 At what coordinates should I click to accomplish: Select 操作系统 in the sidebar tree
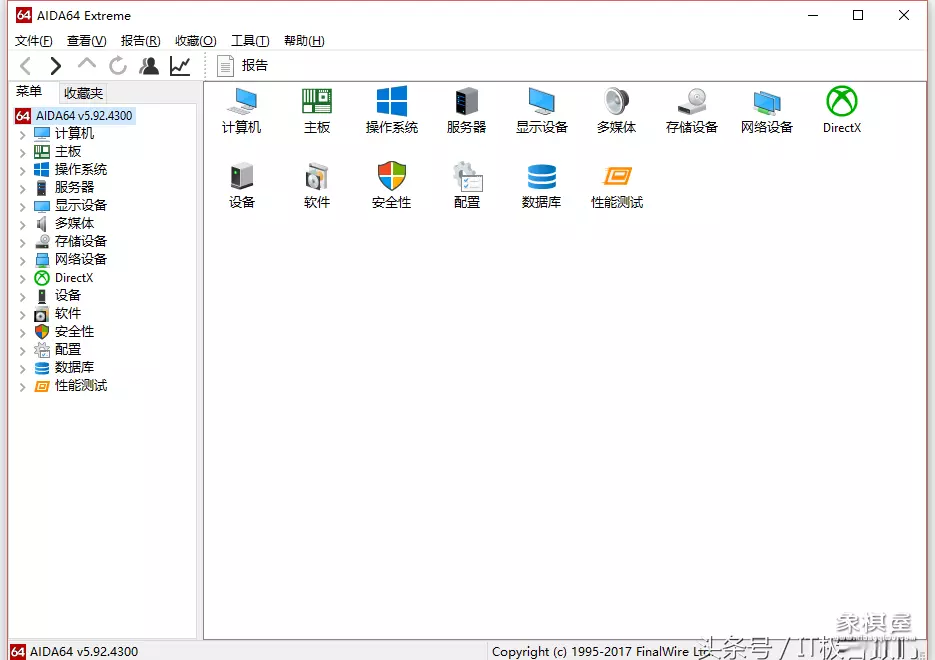81,169
